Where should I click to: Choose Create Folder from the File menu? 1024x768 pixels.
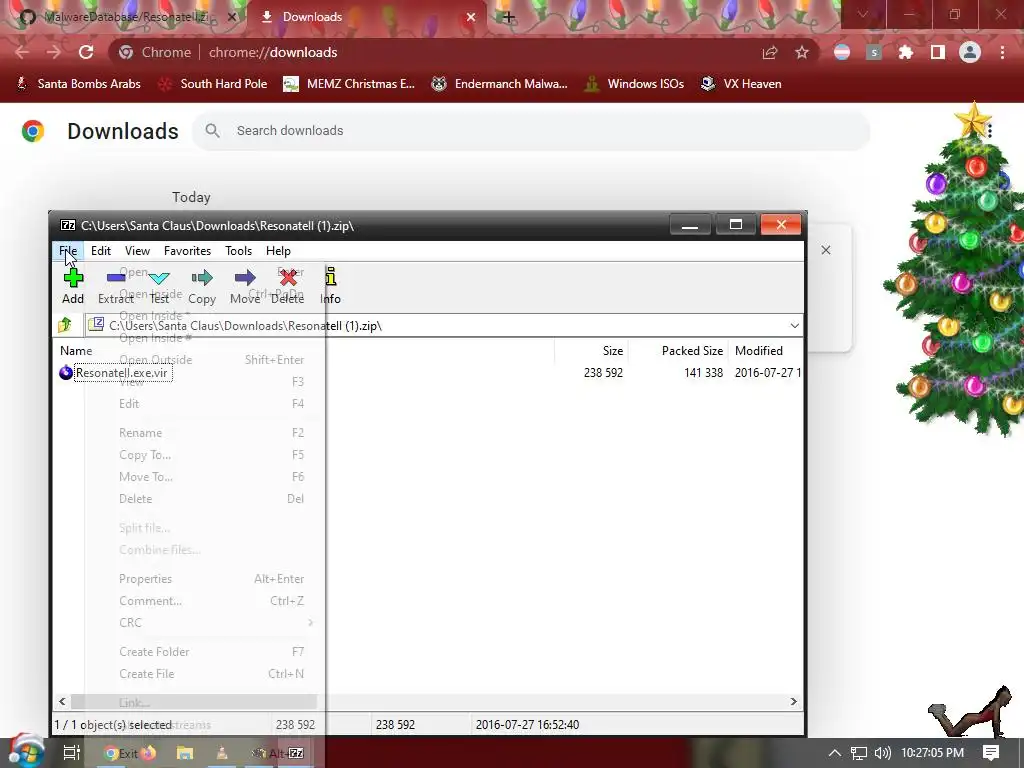(205, 652)
